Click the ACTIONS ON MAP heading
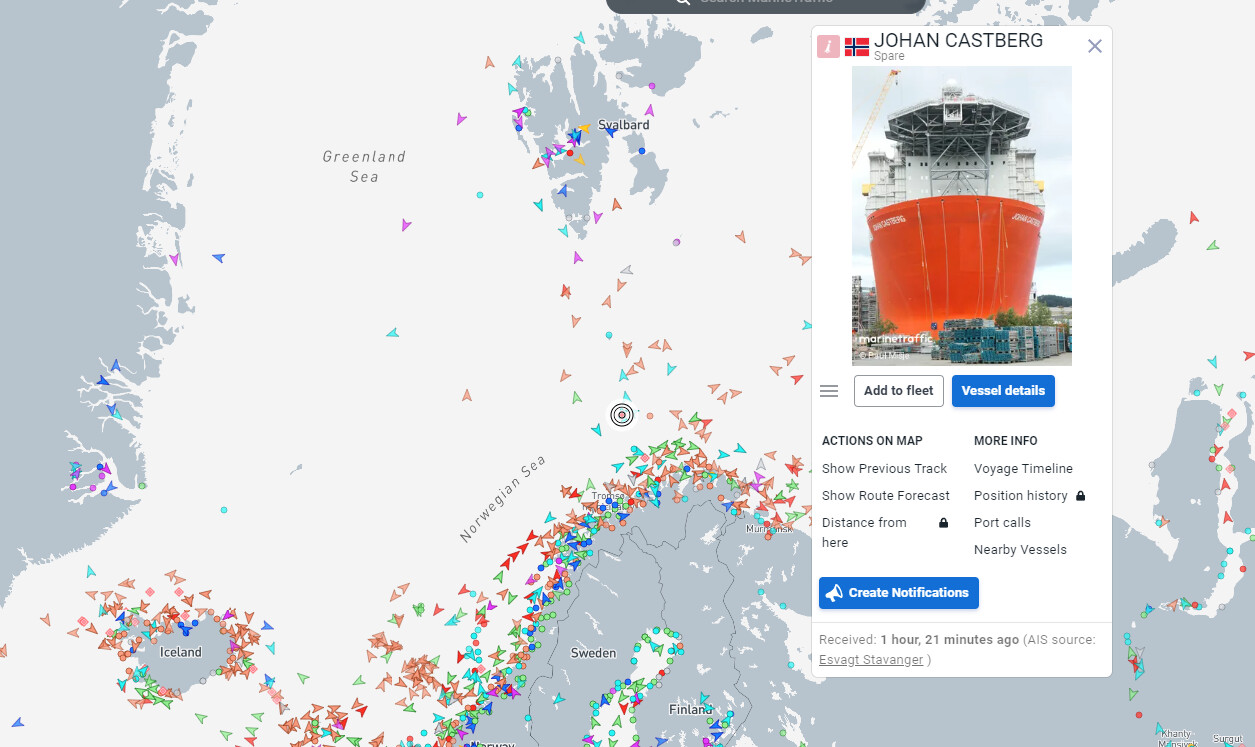Viewport: 1255px width, 747px height. [x=872, y=441]
